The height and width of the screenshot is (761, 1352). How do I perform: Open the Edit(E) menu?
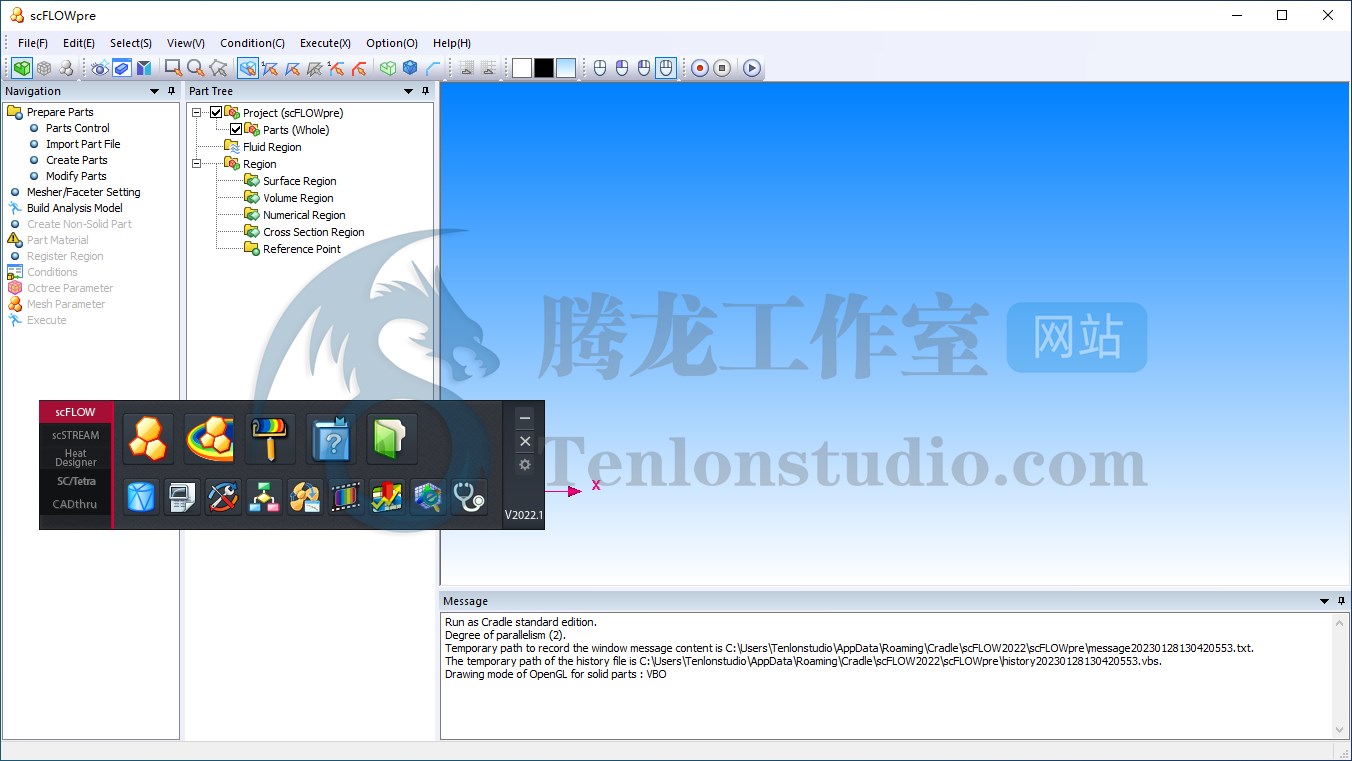pyautogui.click(x=79, y=43)
